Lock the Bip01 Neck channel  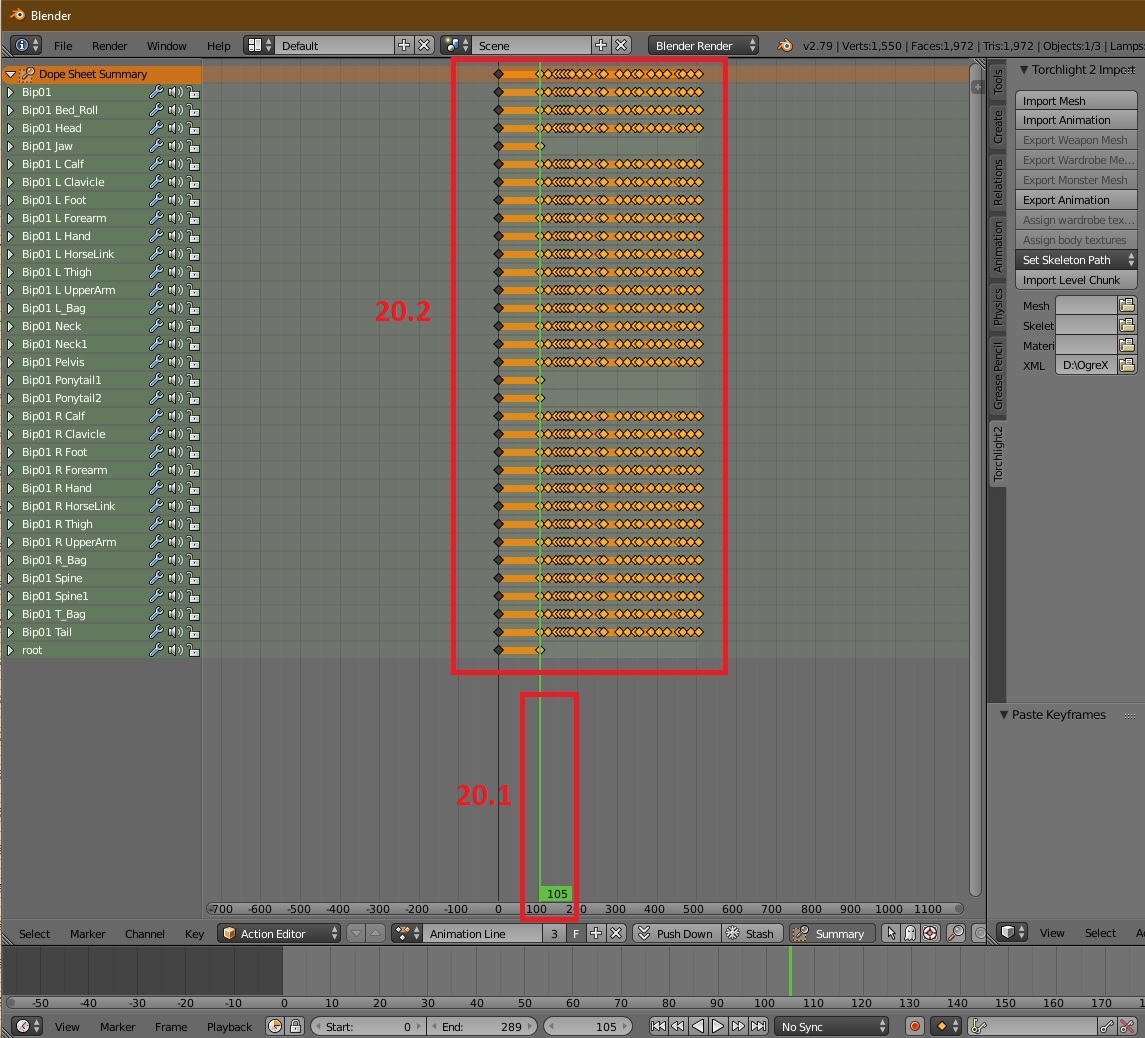pyautogui.click(x=194, y=327)
